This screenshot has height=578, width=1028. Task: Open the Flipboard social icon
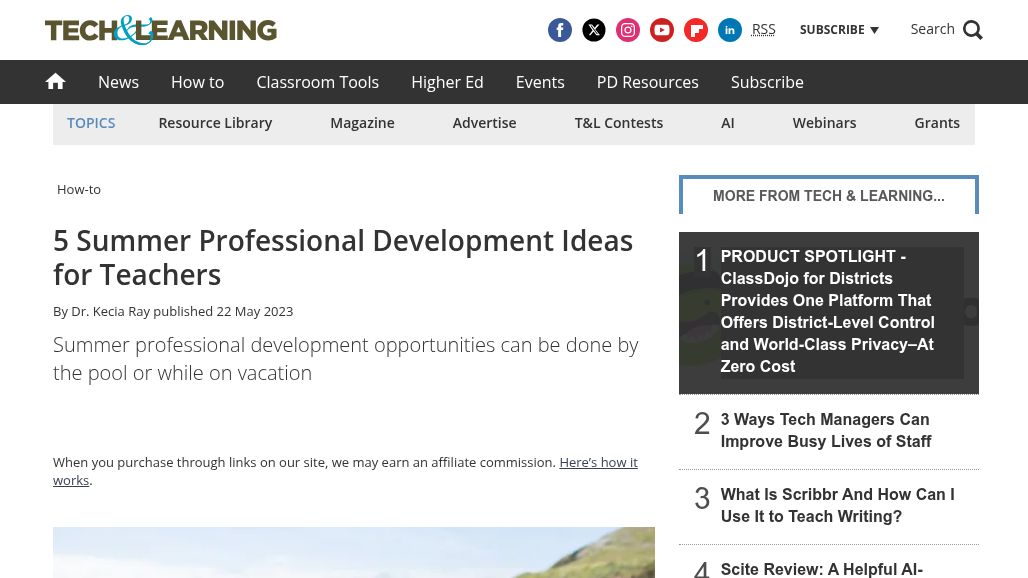[x=696, y=30]
